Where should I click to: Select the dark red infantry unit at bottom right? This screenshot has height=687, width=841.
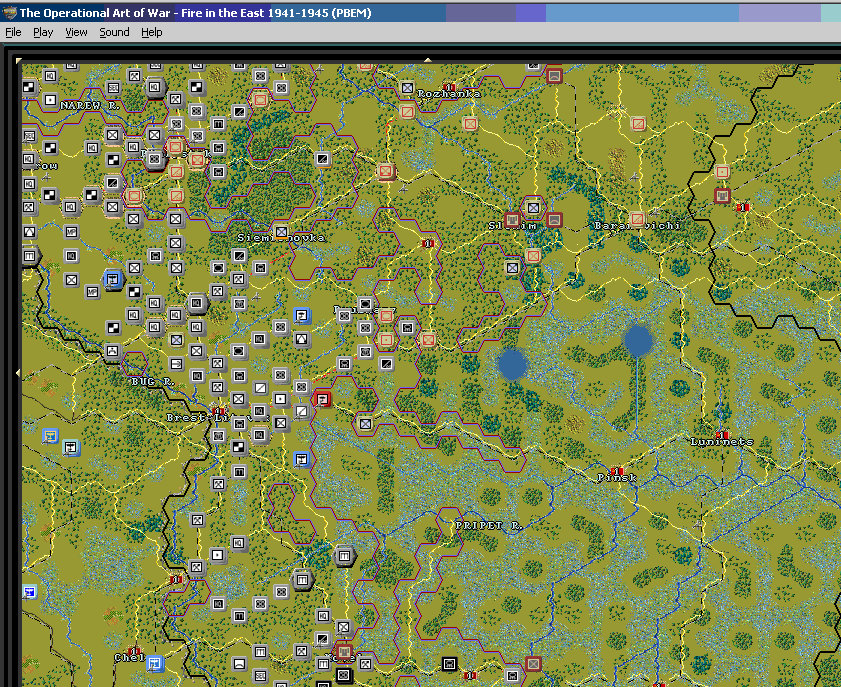tap(533, 663)
